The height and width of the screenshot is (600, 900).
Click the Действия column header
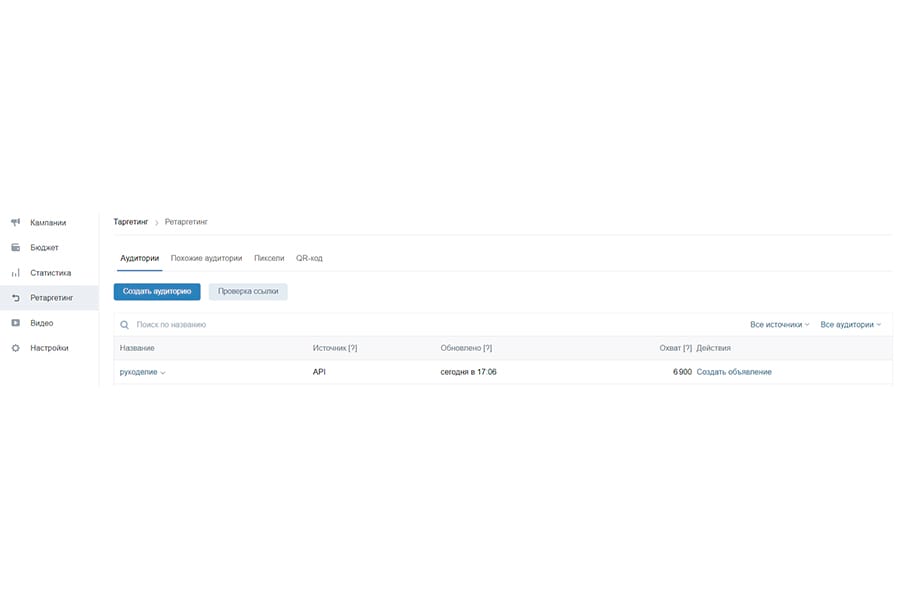point(713,348)
